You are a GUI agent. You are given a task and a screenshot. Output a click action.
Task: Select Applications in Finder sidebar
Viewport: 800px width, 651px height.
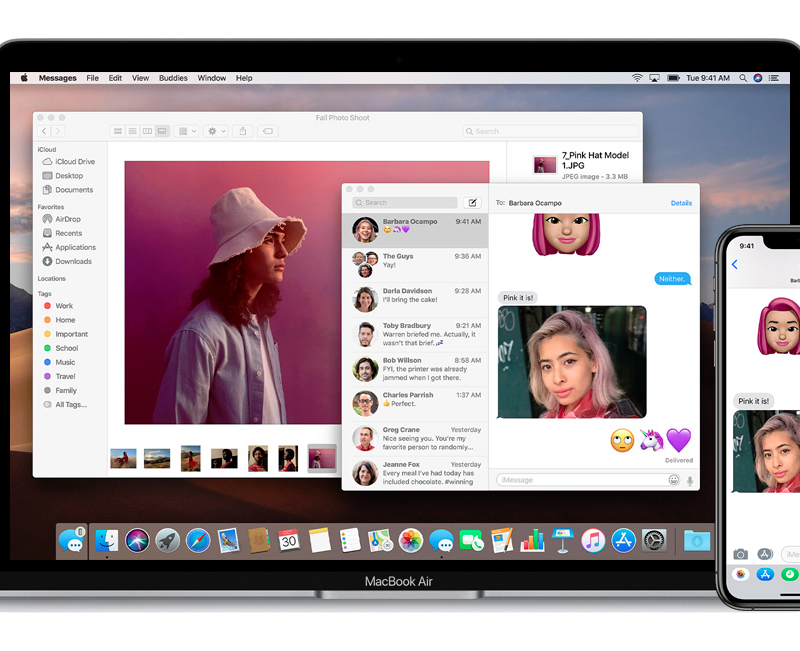point(69,247)
